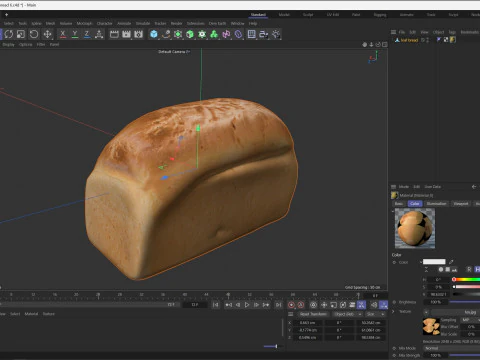Image resolution: width=480 pixels, height=360 pixels.
Task: Adjust the Saturation slider
Action: 466,287
